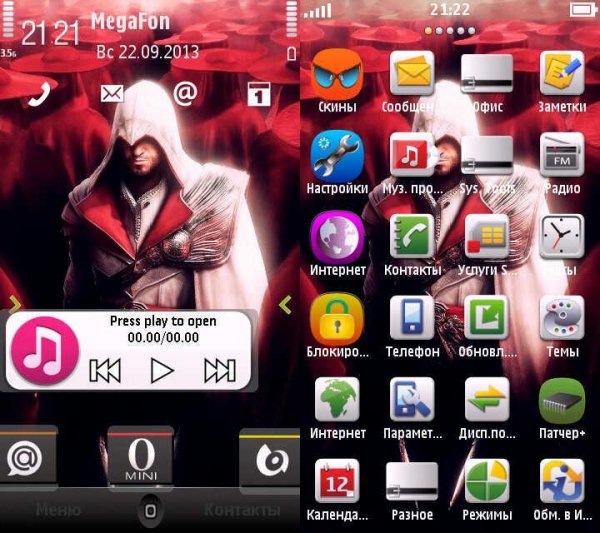
Task: Tap the left green chevron arrow
Action: 15,305
